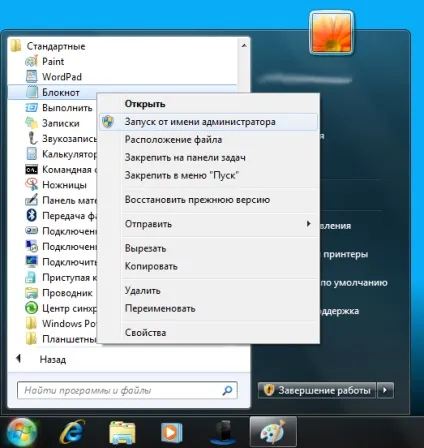Click the Записки entry label
This screenshot has width=424, height=448.
(x=61, y=123)
